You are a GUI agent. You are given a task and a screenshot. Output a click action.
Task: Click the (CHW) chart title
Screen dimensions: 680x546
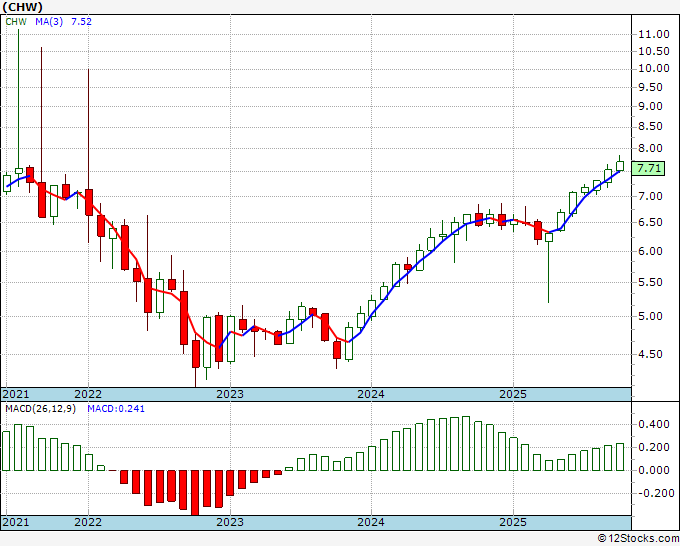23,7
